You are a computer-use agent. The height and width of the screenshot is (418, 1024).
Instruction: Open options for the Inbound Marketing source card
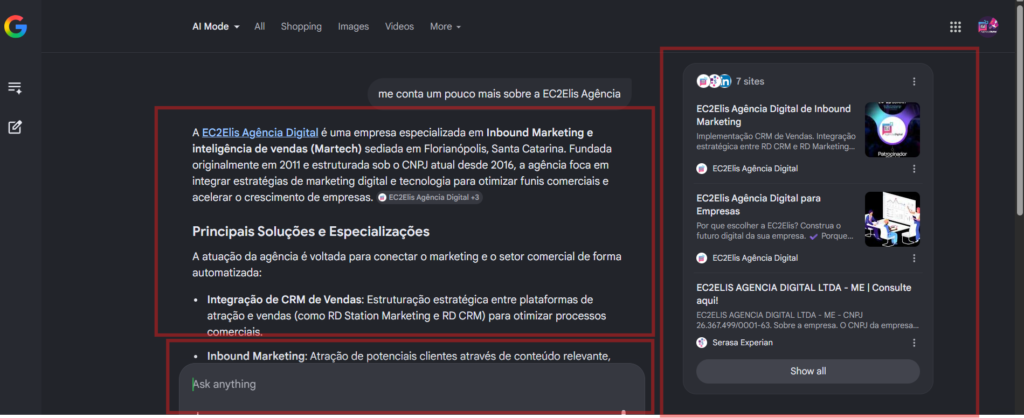[x=914, y=169]
